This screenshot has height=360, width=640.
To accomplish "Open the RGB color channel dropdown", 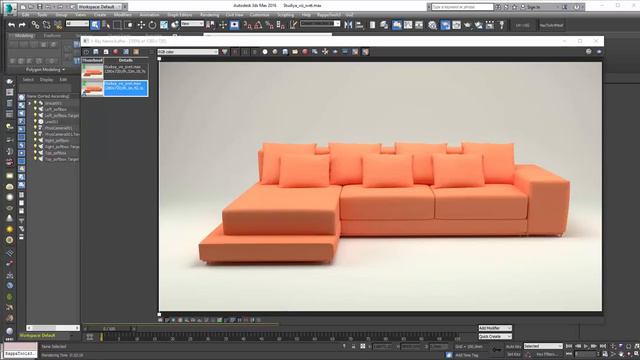I will pyautogui.click(x=188, y=52).
